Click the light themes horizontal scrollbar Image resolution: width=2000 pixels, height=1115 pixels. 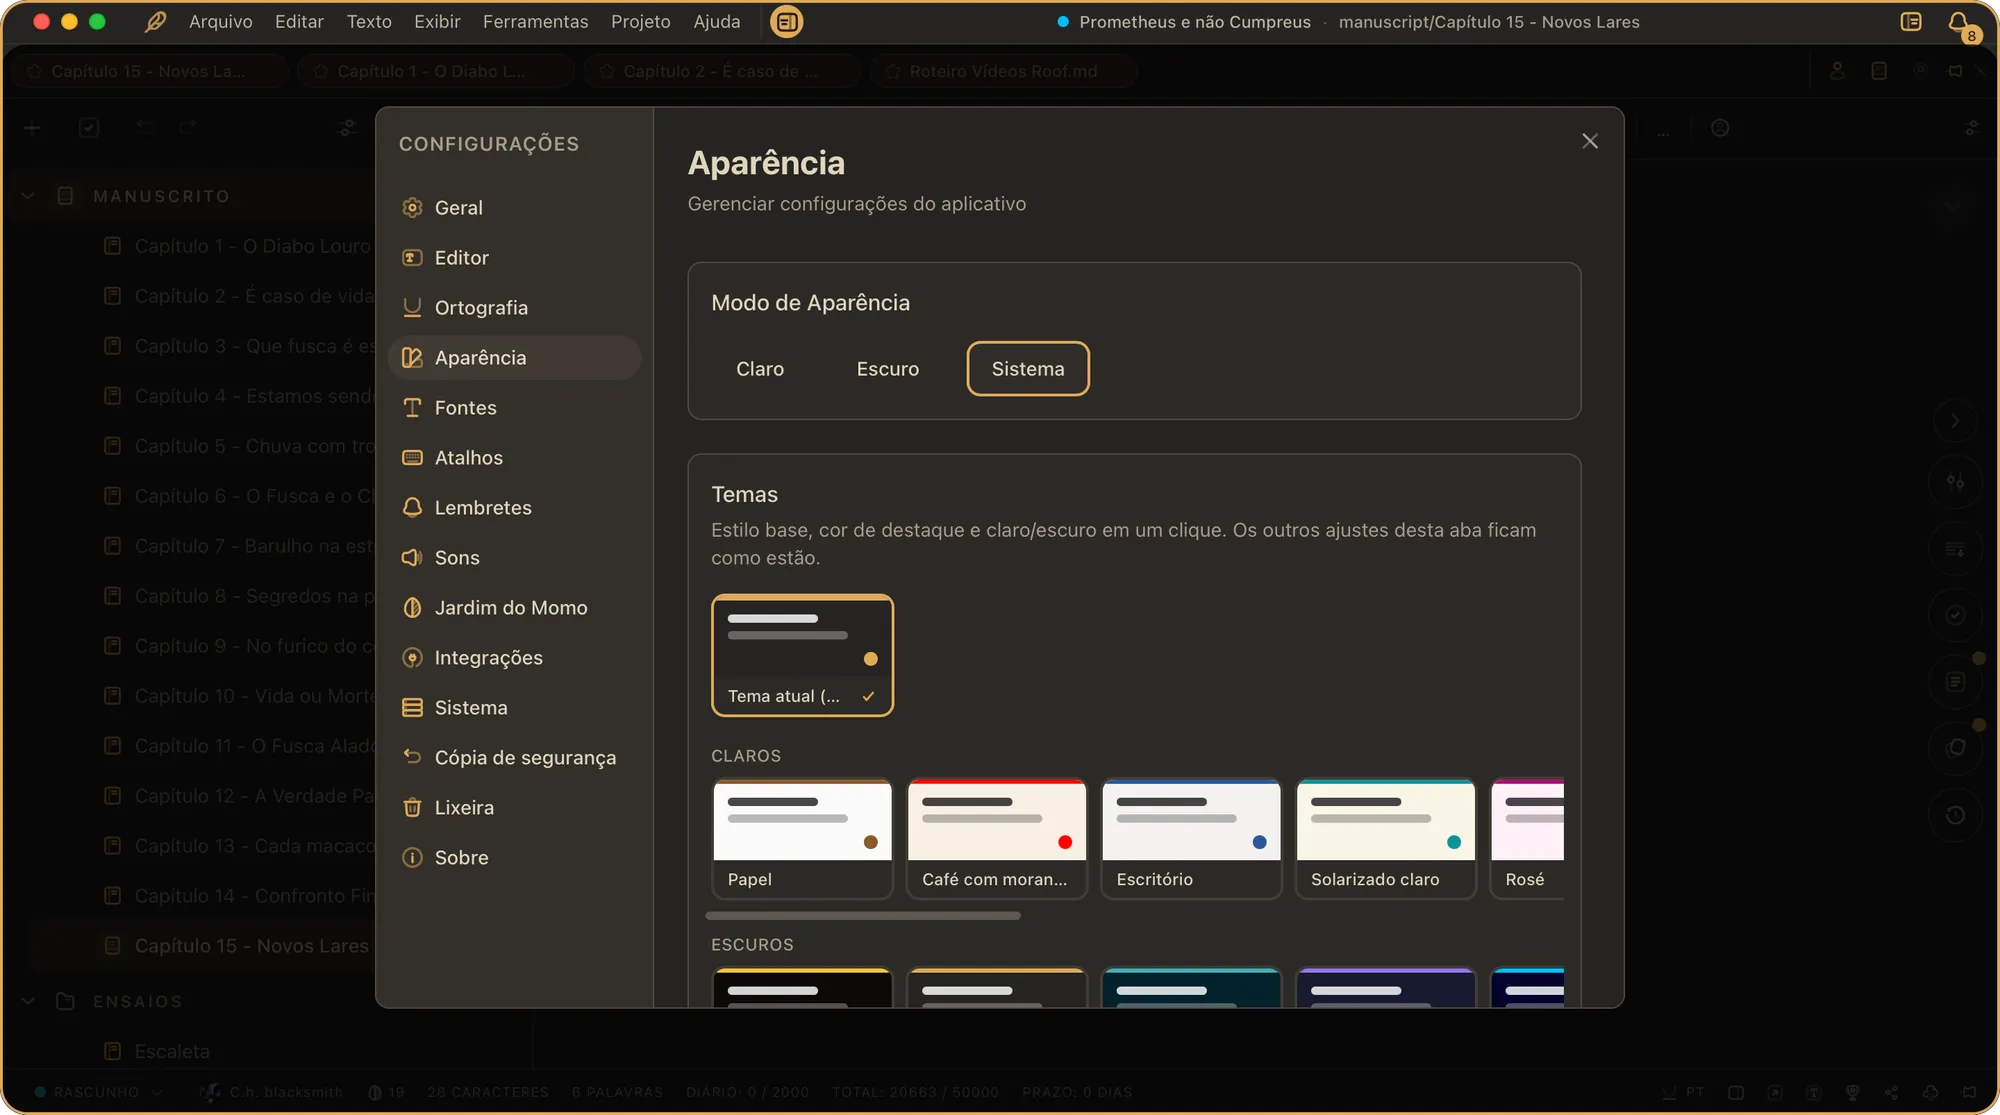[863, 916]
